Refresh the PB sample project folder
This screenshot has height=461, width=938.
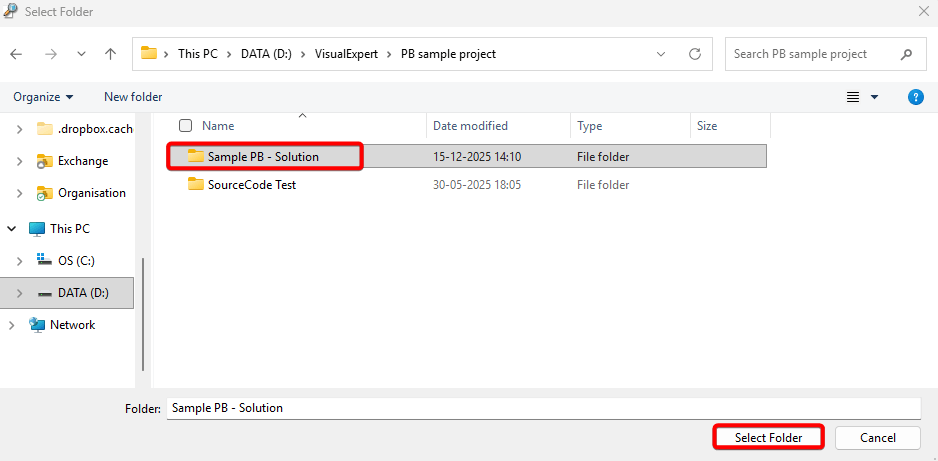point(695,54)
